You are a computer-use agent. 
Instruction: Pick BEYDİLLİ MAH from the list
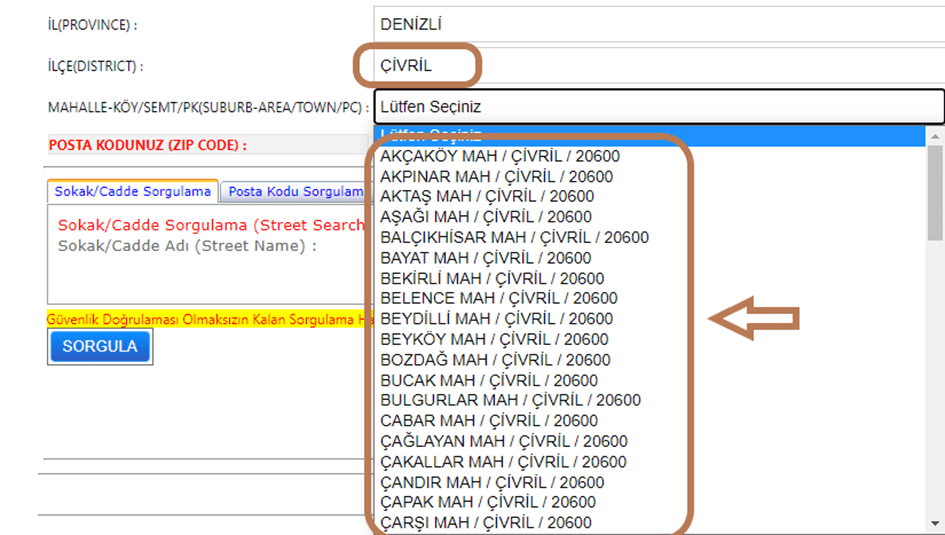(x=496, y=319)
